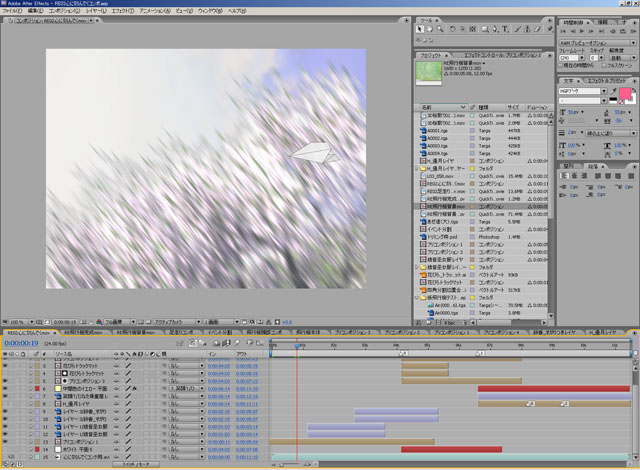Image resolution: width=640 pixels, height=470 pixels.
Task: Click the timeline frame blending icon
Action: 227,343
